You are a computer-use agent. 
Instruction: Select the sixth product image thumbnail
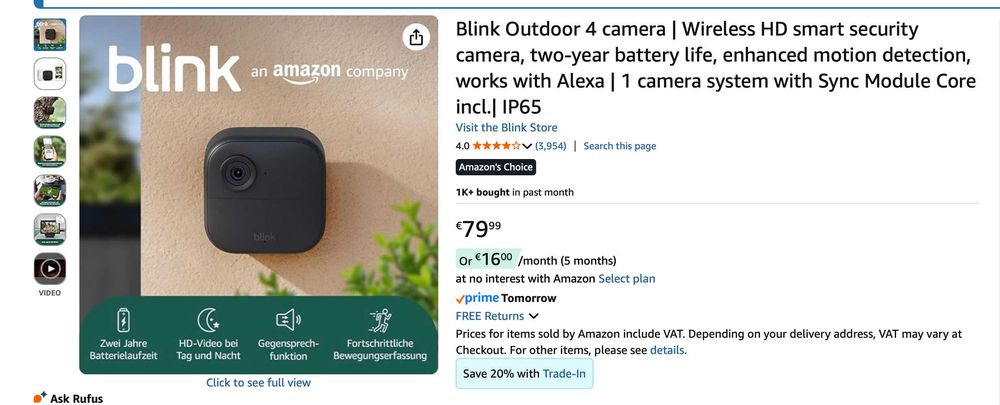[x=50, y=229]
